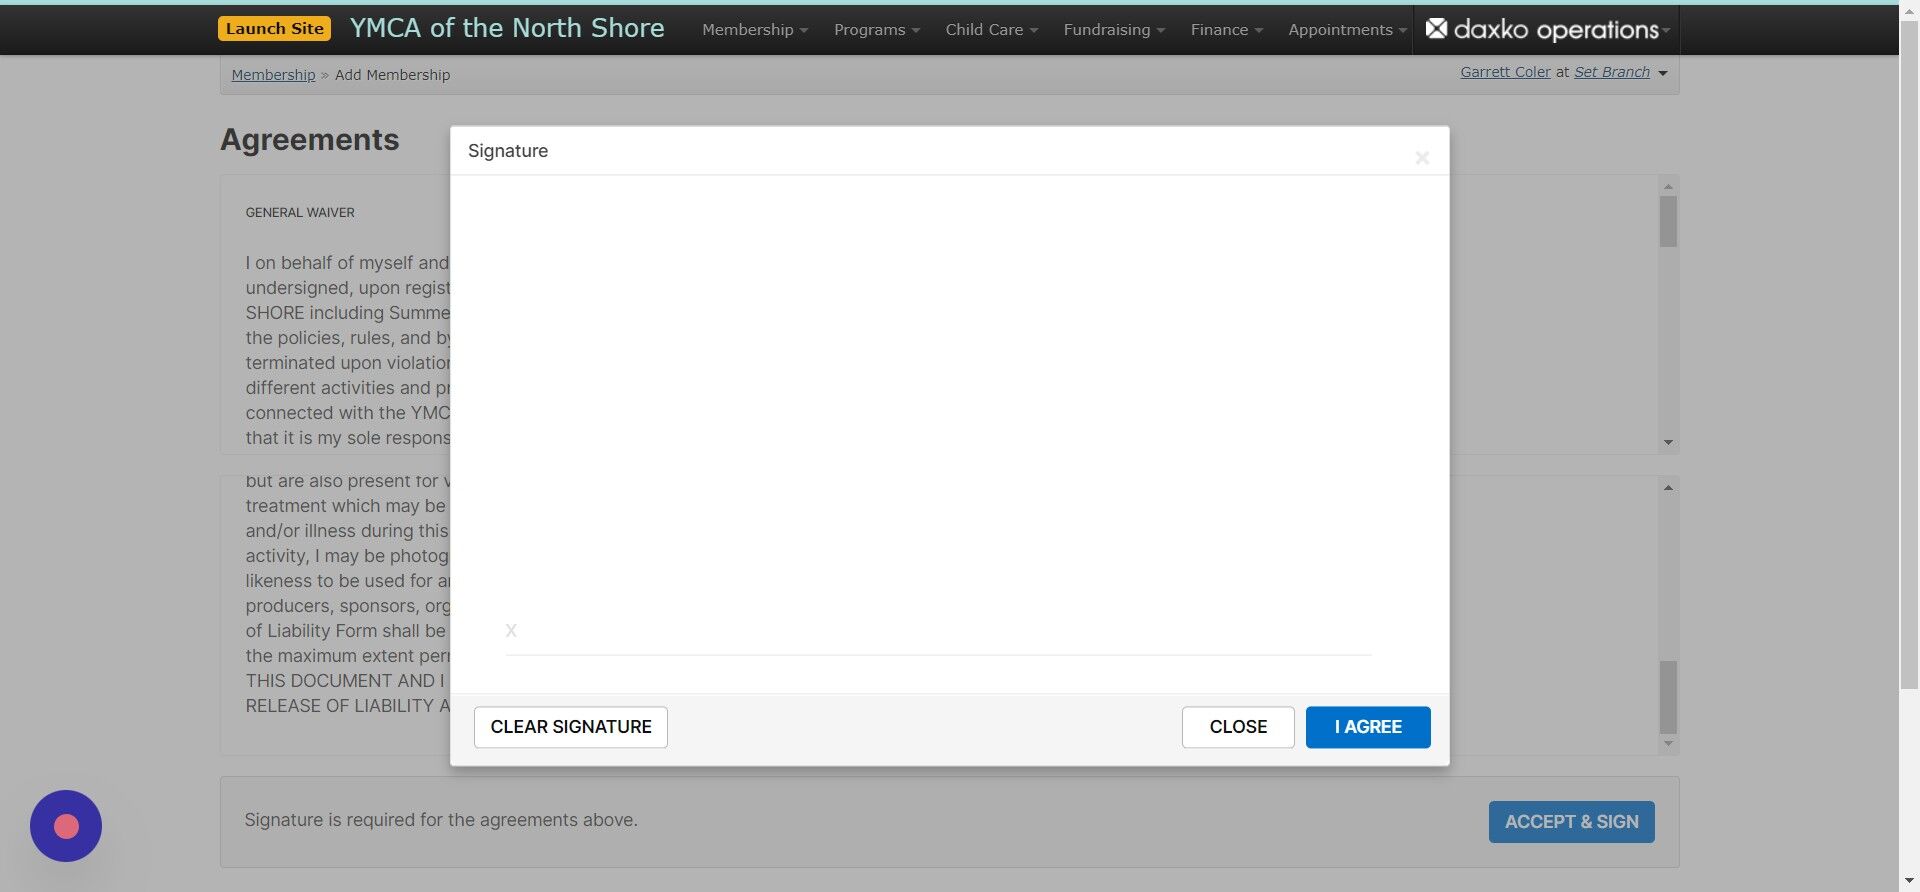Click the I AGREE button

pyautogui.click(x=1367, y=727)
